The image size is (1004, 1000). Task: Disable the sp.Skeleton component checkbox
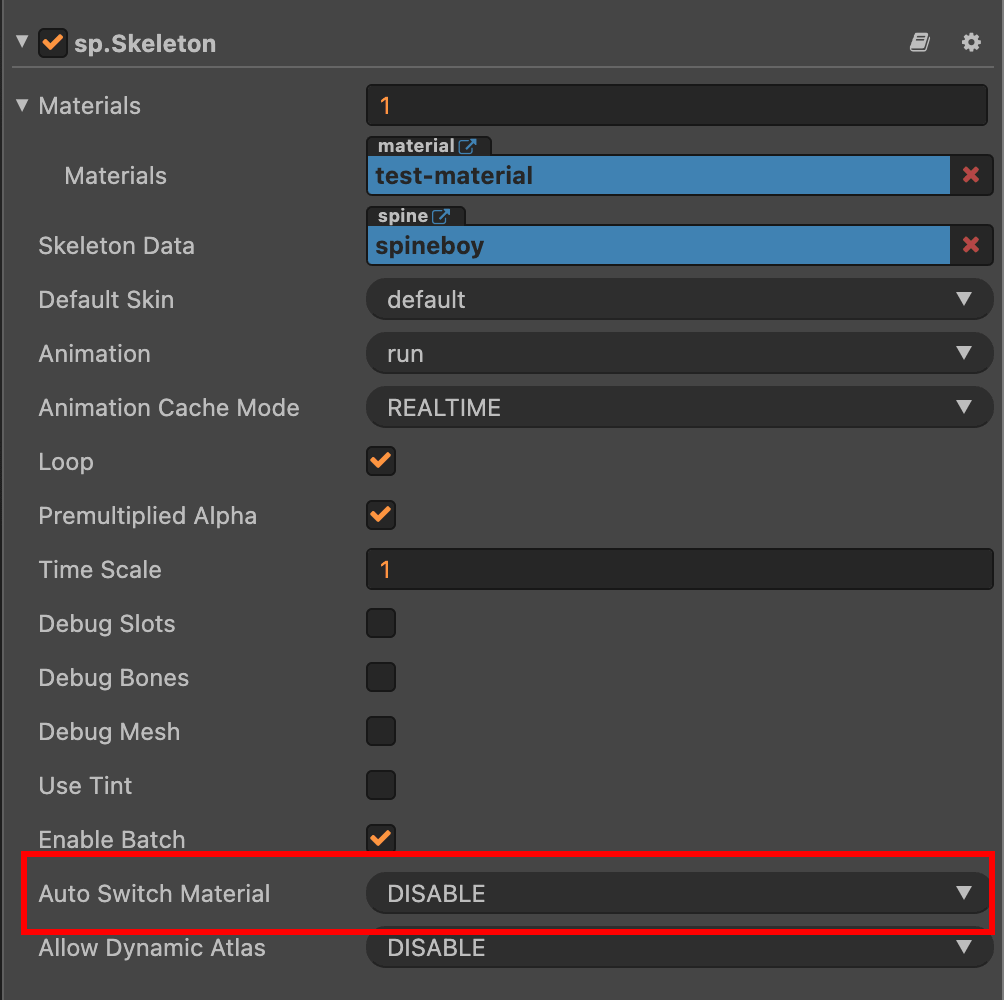coord(53,43)
